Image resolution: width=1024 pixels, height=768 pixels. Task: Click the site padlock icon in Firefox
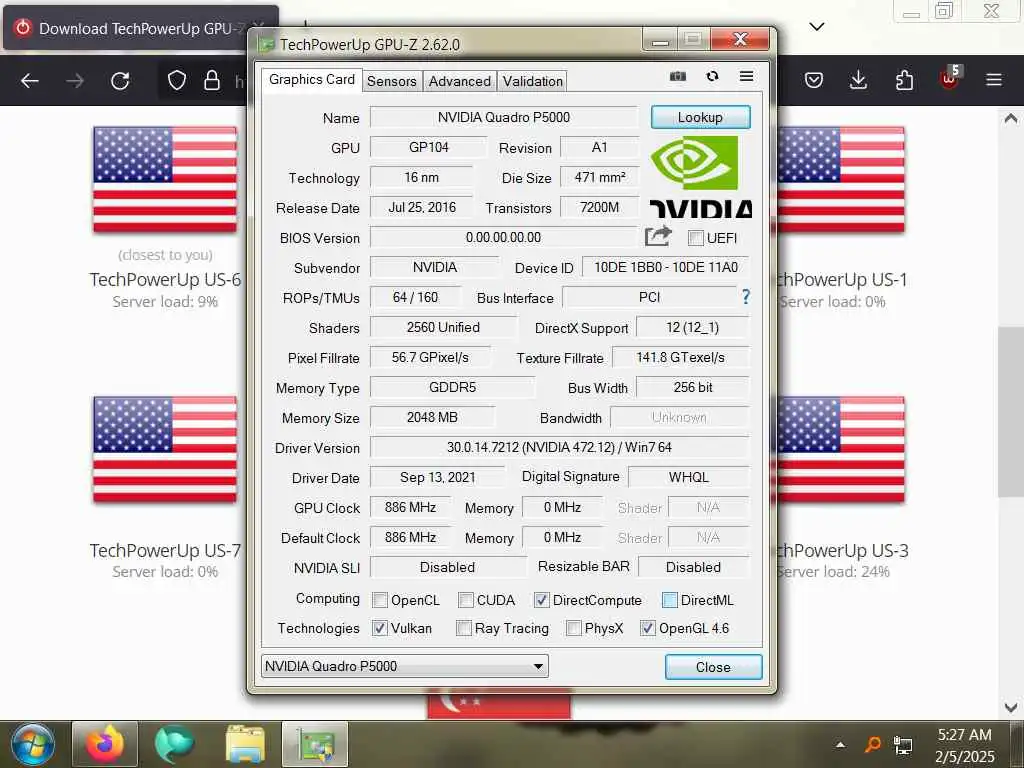click(212, 81)
